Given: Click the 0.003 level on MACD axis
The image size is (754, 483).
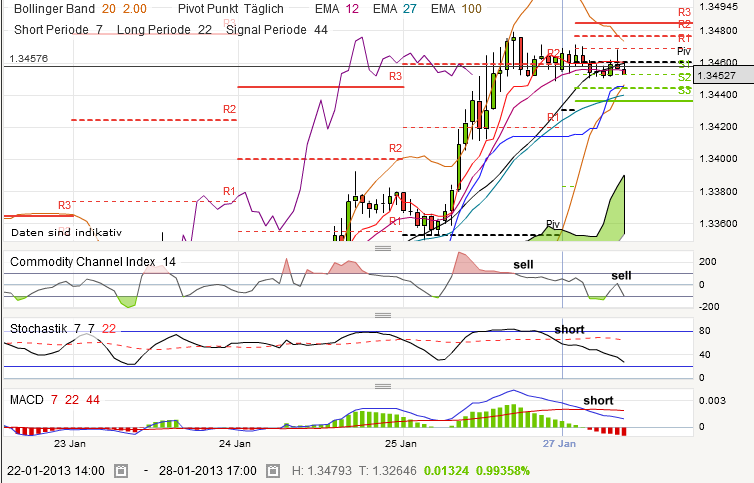Looking at the screenshot, I should pyautogui.click(x=712, y=401).
